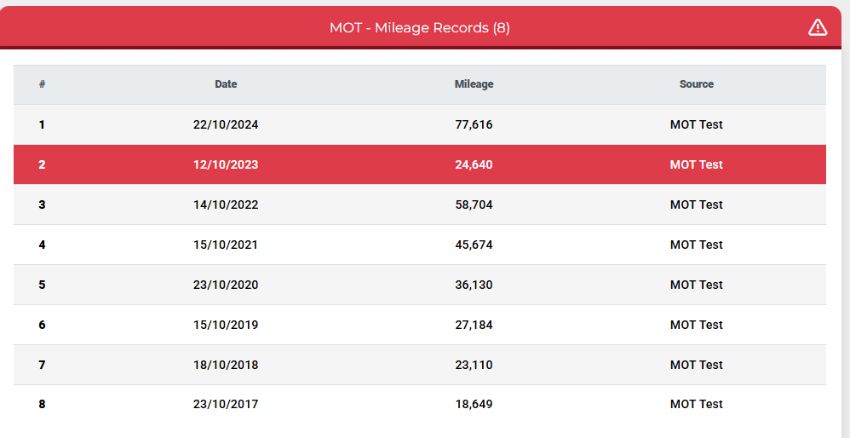Screen dimensions: 850x438
Task: Sort by the Date column header
Action: click(x=226, y=84)
